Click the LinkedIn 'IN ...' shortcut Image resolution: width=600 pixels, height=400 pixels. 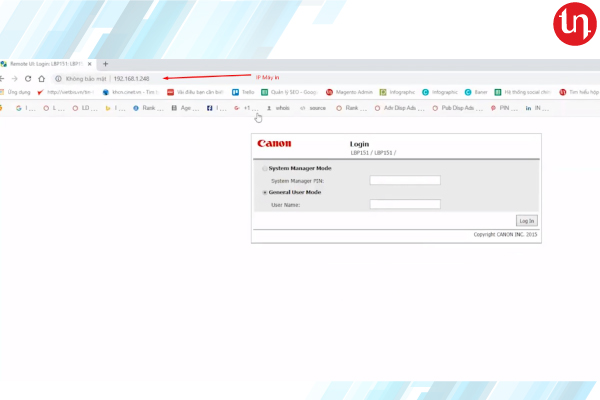537,108
